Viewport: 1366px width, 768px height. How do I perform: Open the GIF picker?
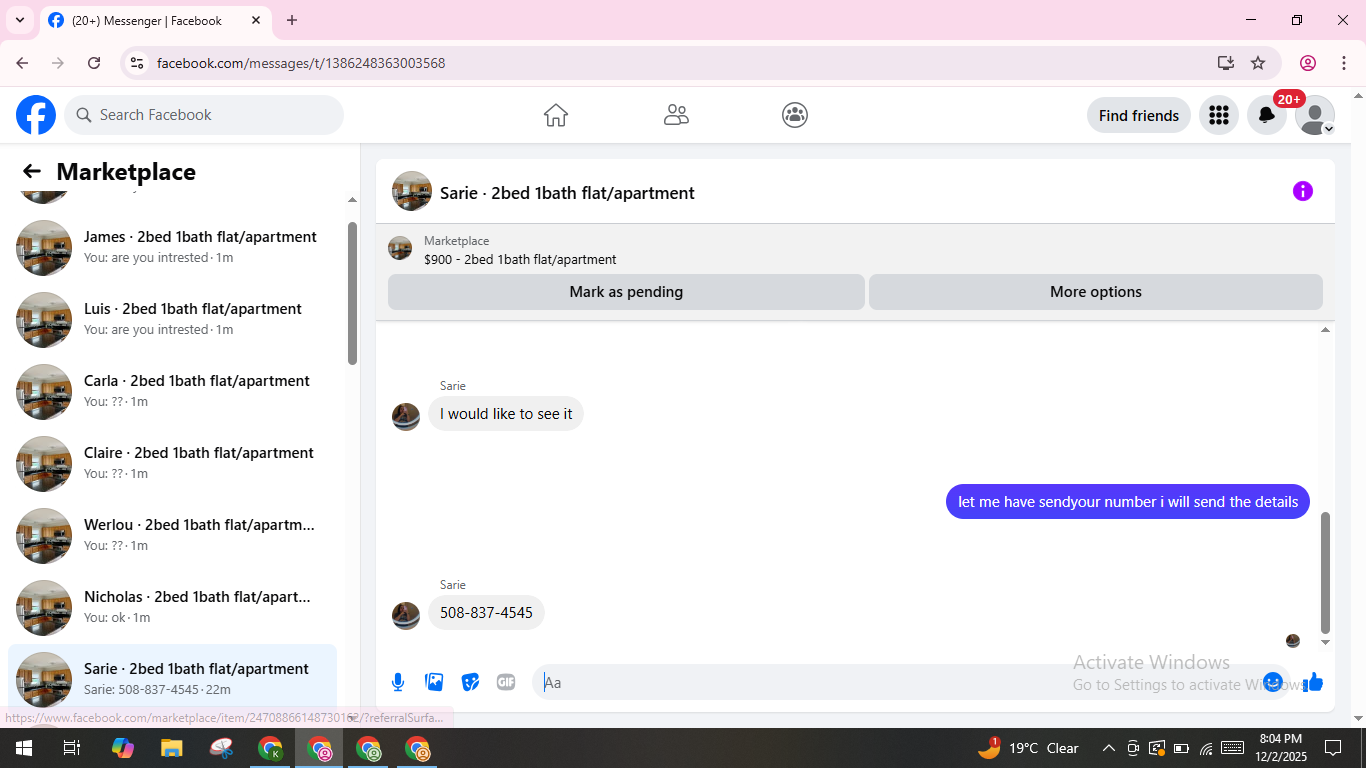pos(506,682)
